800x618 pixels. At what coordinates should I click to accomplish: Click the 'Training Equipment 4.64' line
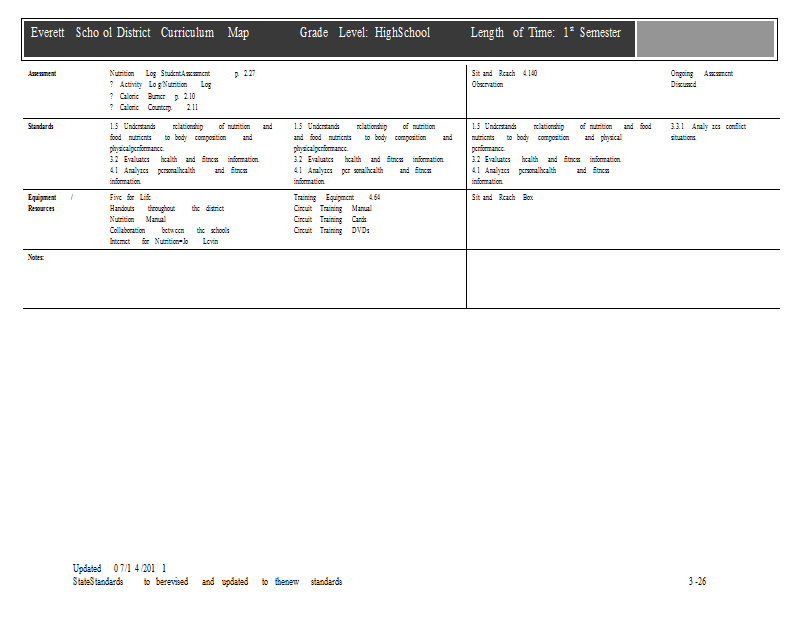[x=337, y=197]
